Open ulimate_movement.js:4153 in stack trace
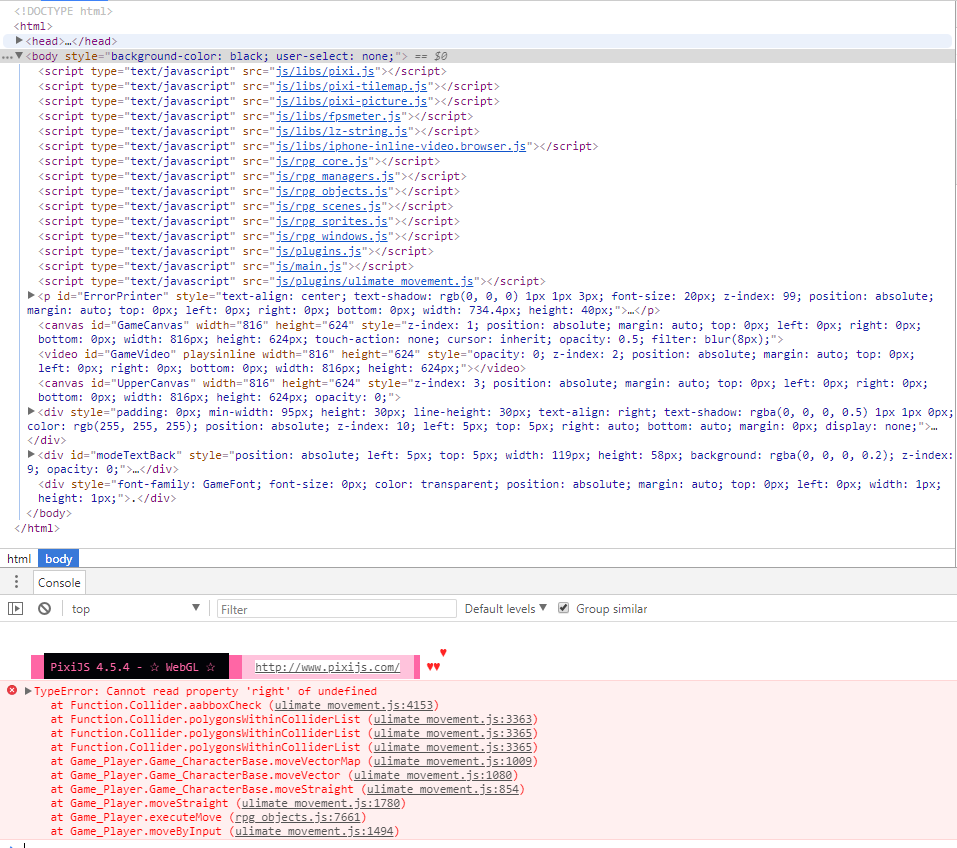 pos(353,705)
